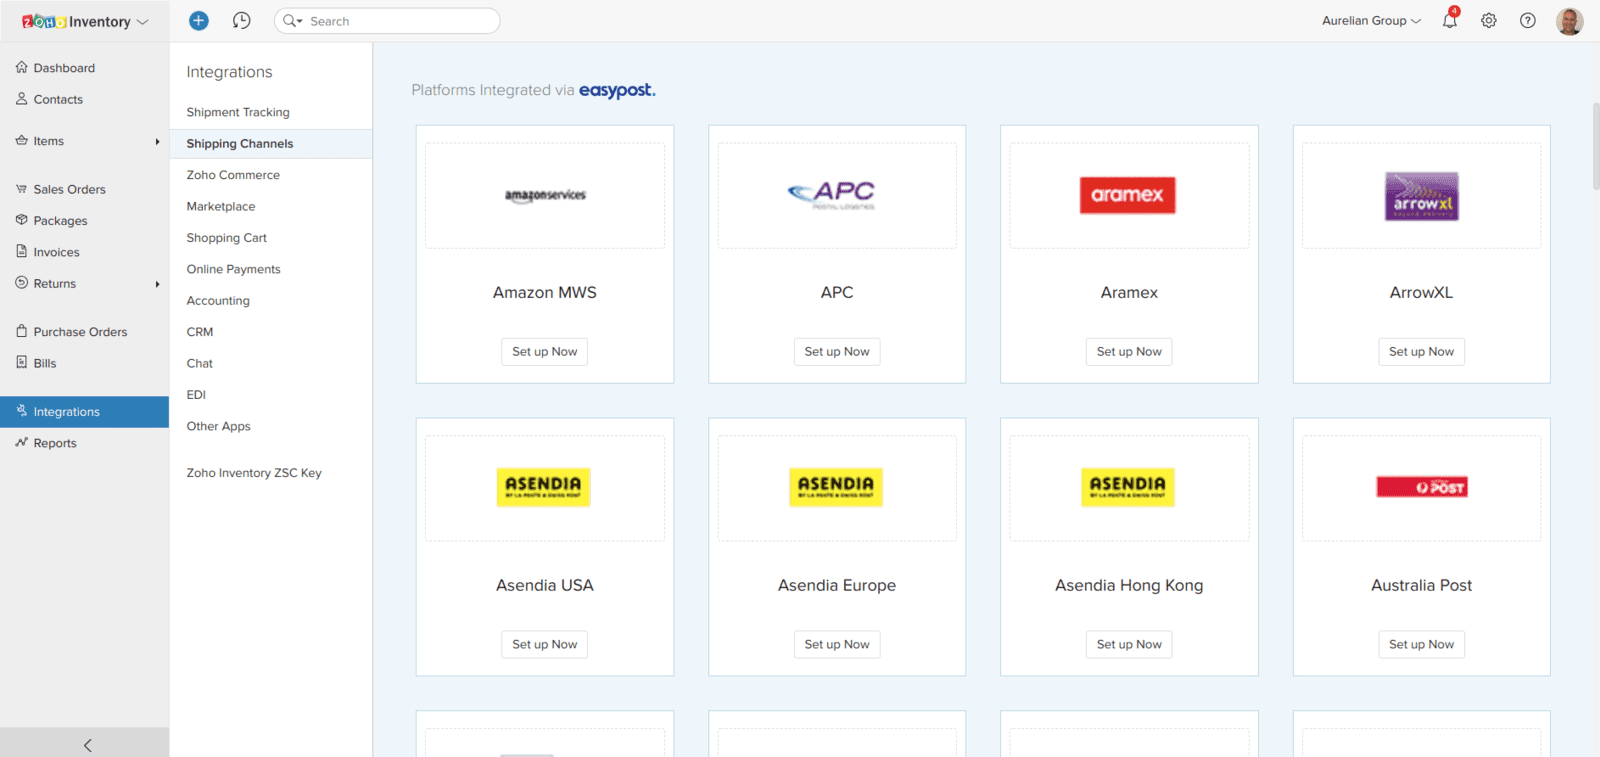Click the Sales Orders cart icon
Screen dimensions: 1600x757
[21, 189]
